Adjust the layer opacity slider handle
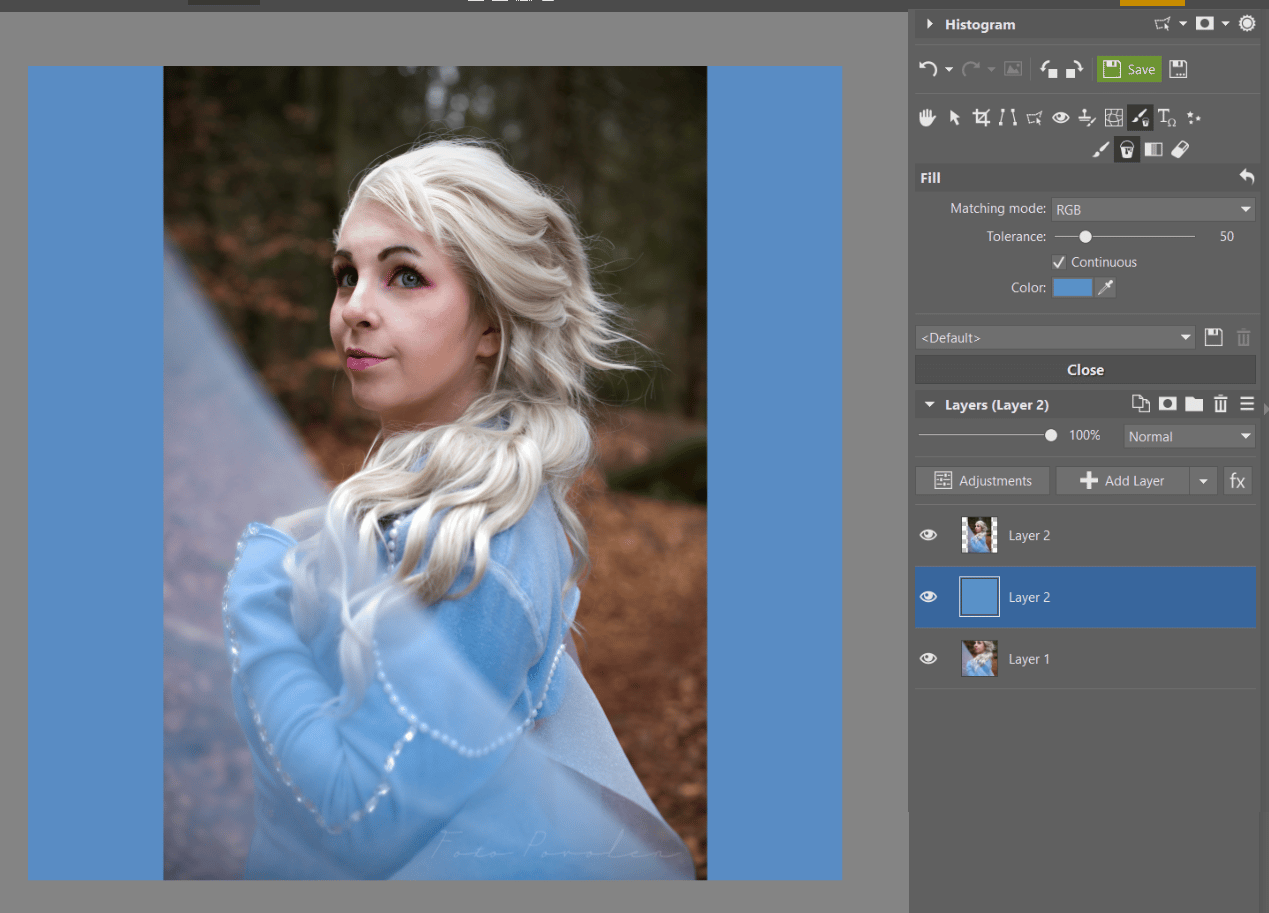The width and height of the screenshot is (1269, 913). [x=1050, y=435]
